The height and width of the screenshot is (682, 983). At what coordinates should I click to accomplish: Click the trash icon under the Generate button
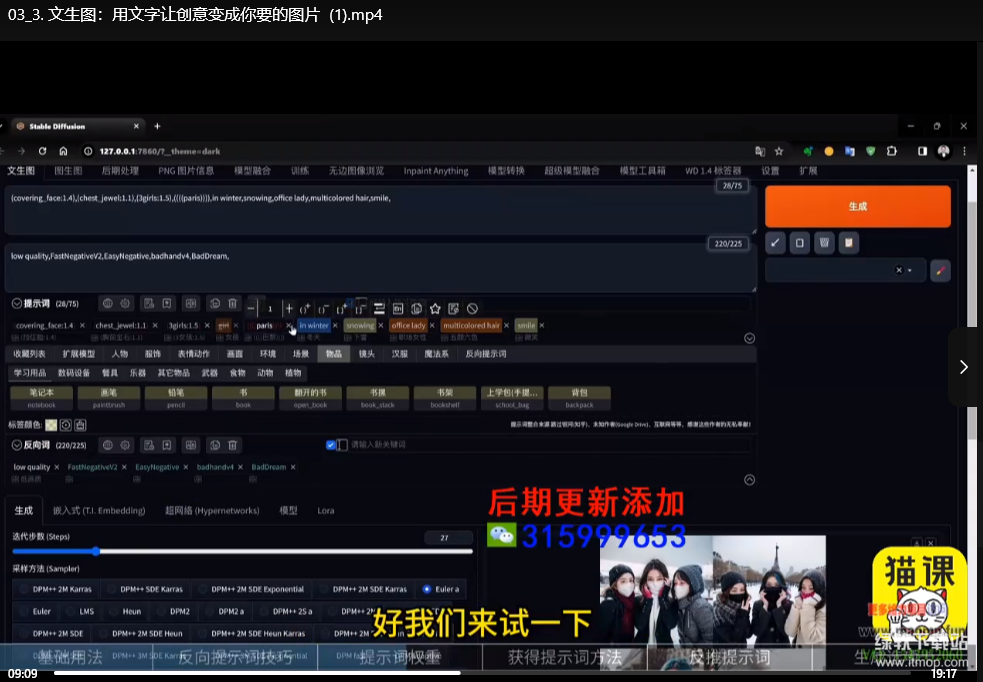(x=823, y=243)
